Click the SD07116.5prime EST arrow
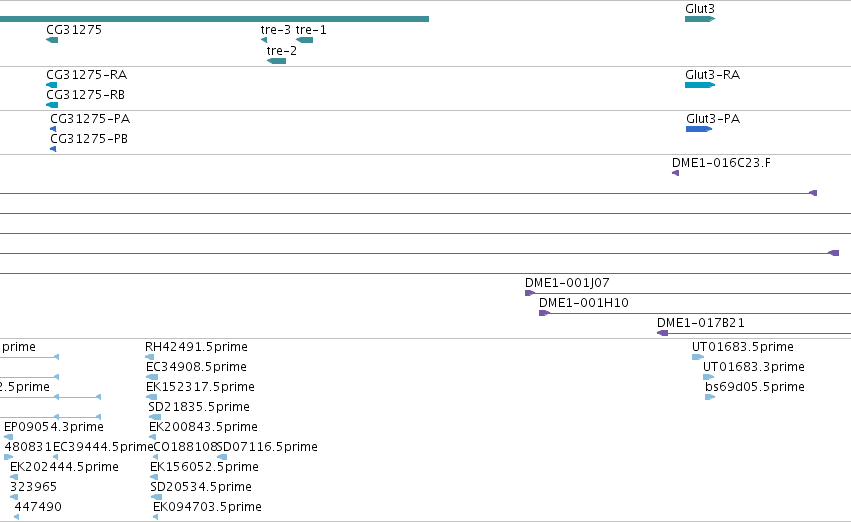This screenshot has width=851, height=522. coord(222,457)
